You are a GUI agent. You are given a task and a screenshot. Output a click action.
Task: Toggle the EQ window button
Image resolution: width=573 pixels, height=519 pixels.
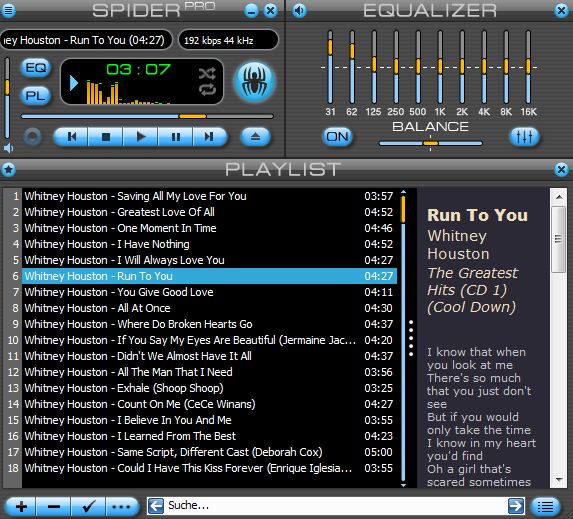pos(35,68)
